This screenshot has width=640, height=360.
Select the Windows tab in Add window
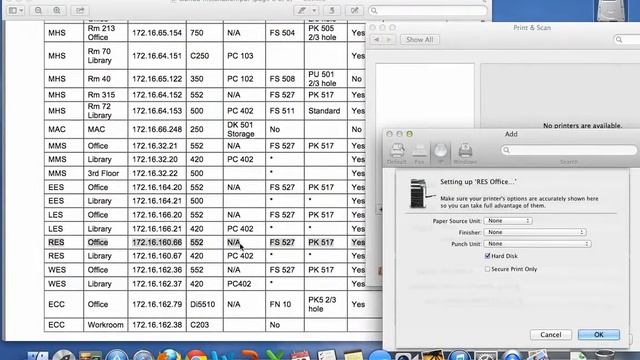[x=465, y=154]
